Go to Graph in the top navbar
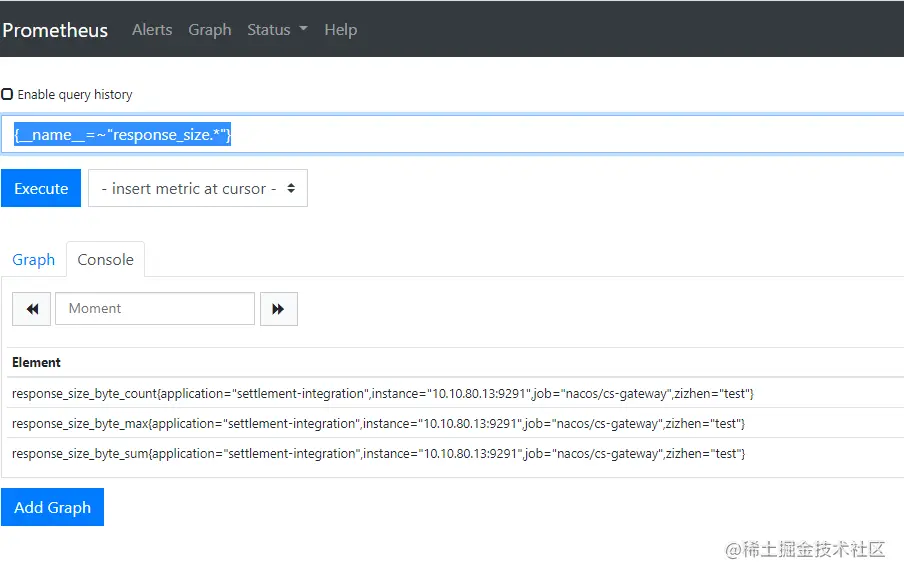 pos(210,30)
